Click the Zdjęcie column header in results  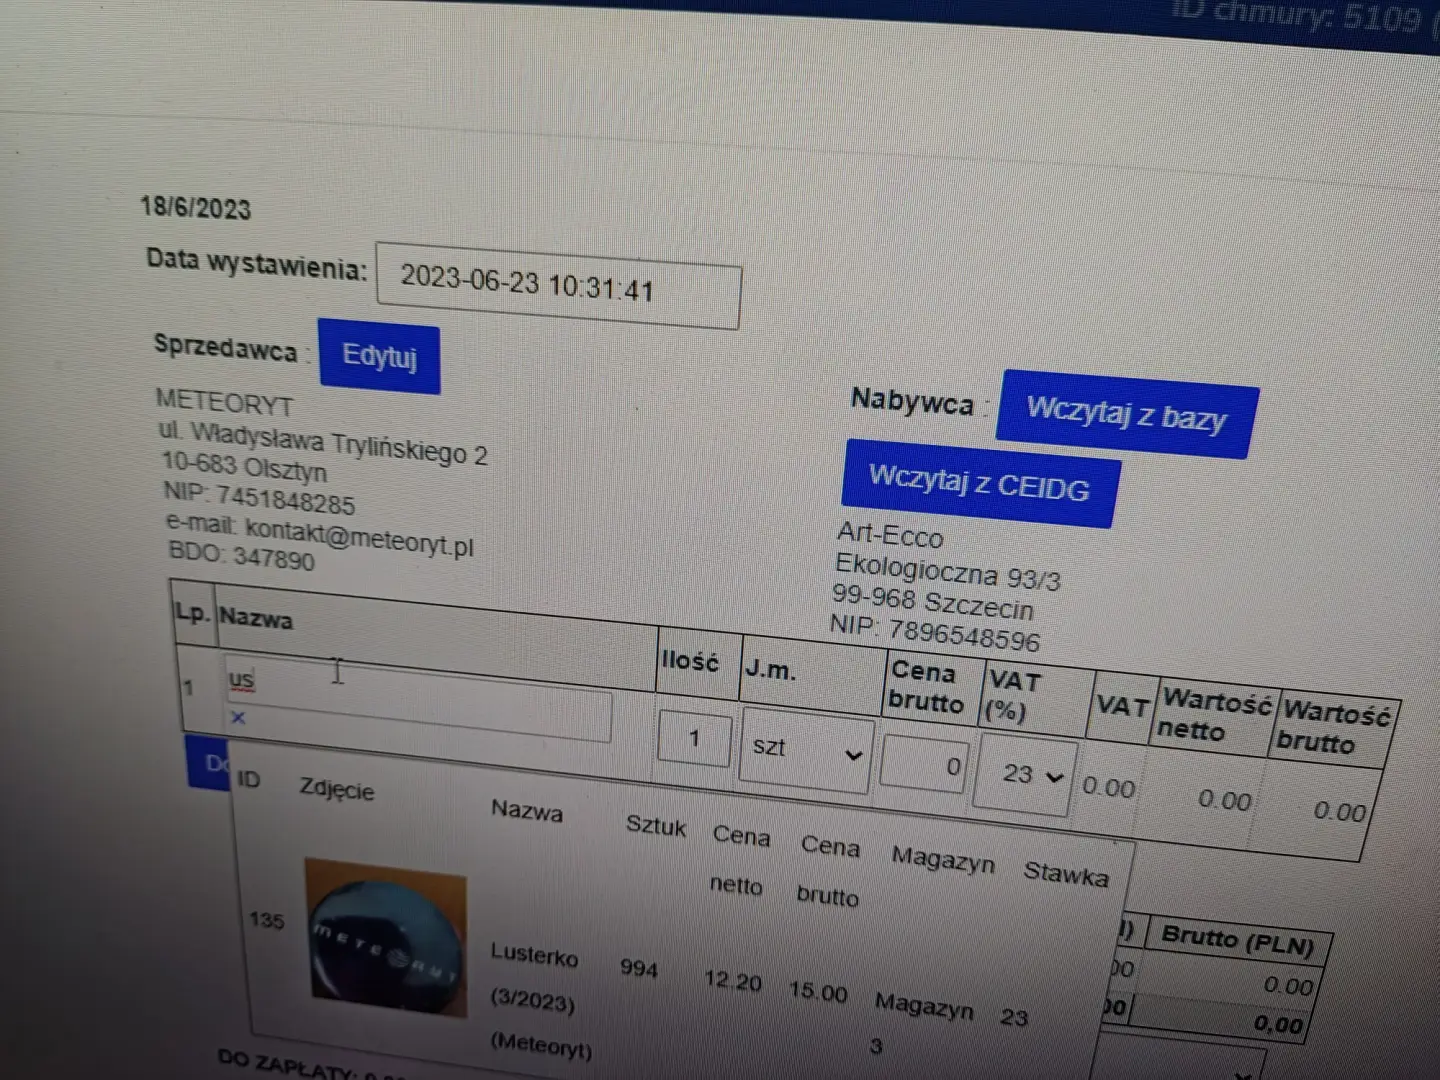coord(337,789)
